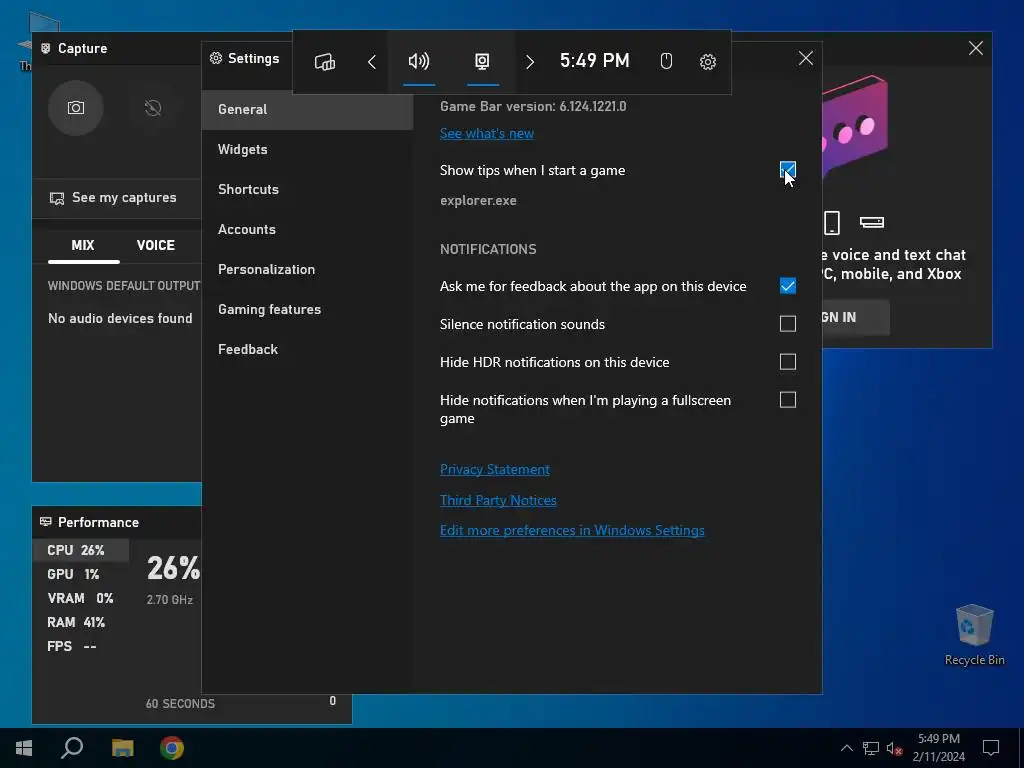
Task: Click the right chevron in the Game Bar toolbar
Action: point(530,62)
